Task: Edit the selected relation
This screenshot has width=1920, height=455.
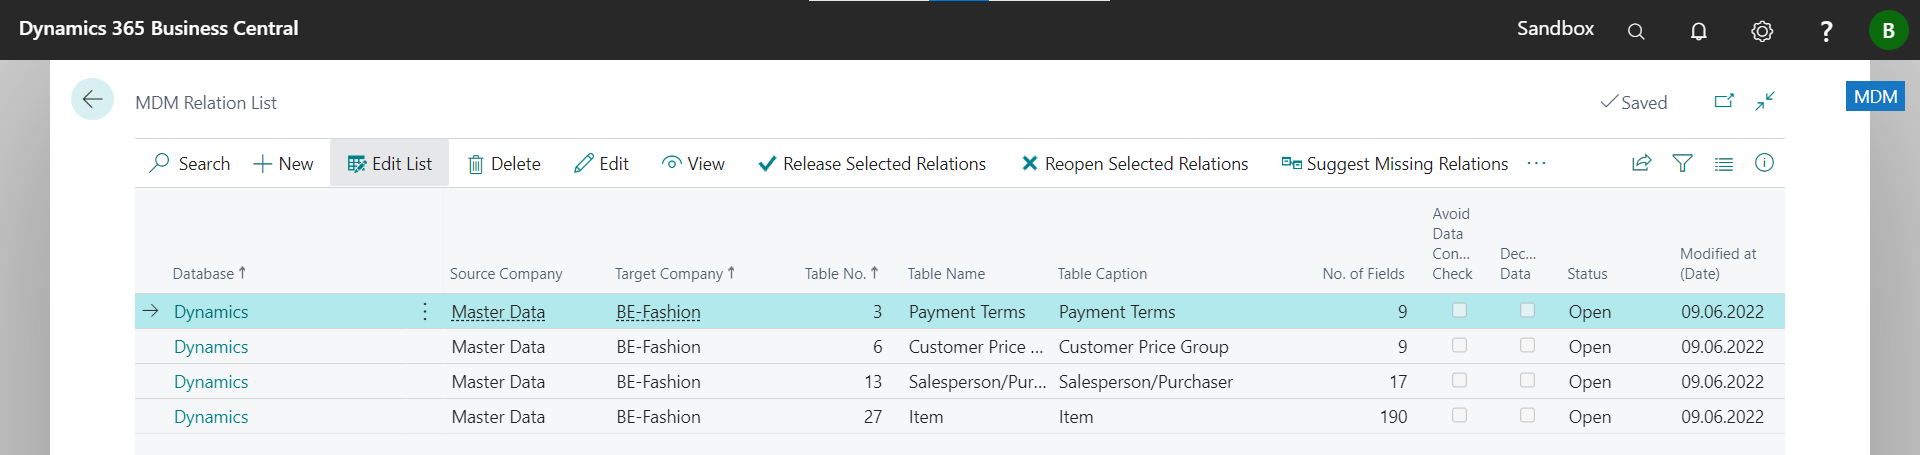Action: coord(601,163)
